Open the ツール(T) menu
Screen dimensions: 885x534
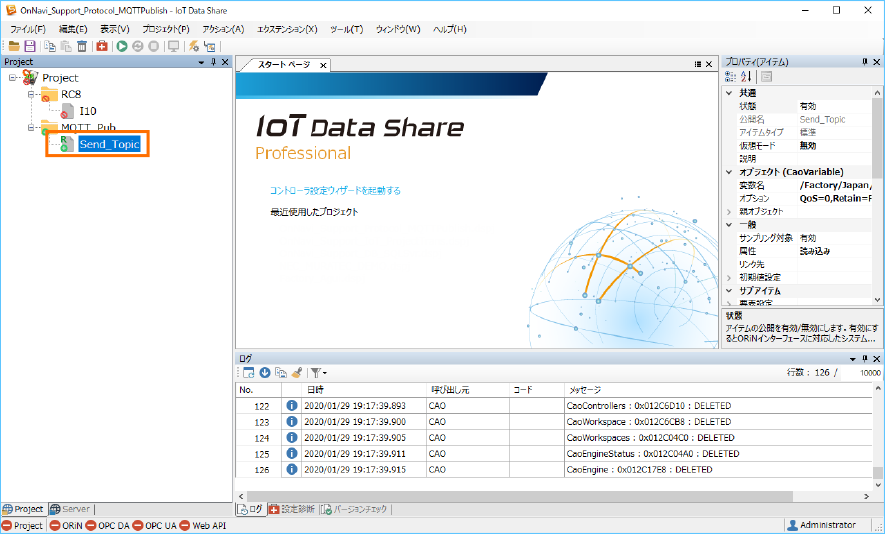click(346, 29)
